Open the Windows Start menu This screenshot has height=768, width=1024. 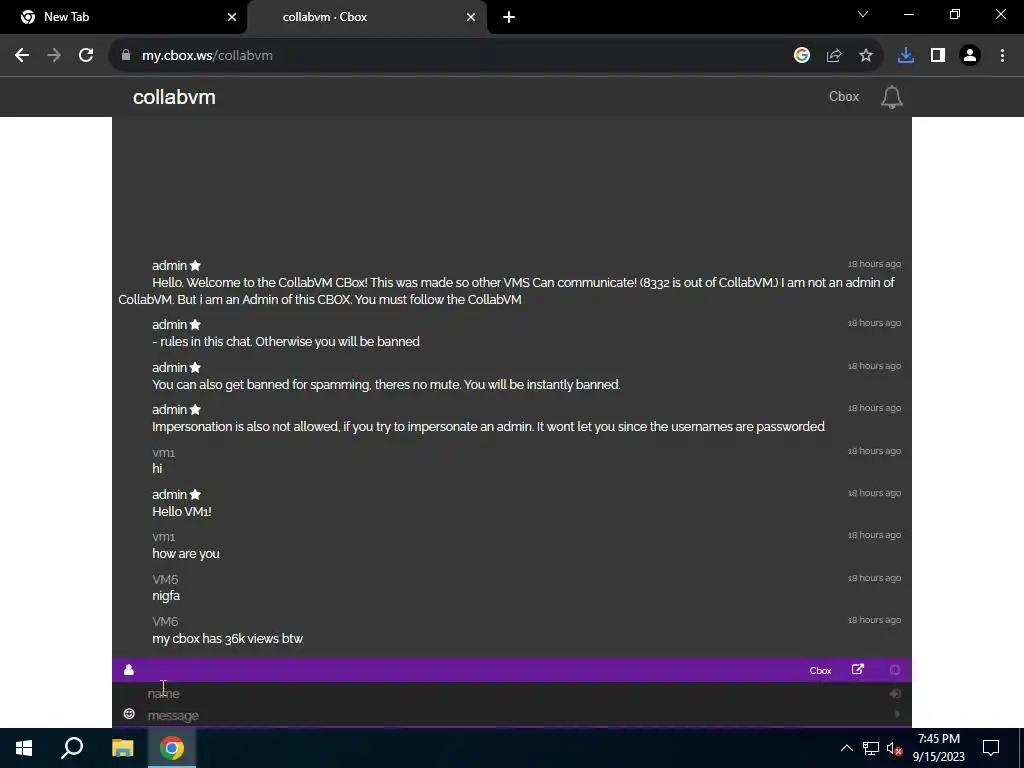tap(24, 748)
